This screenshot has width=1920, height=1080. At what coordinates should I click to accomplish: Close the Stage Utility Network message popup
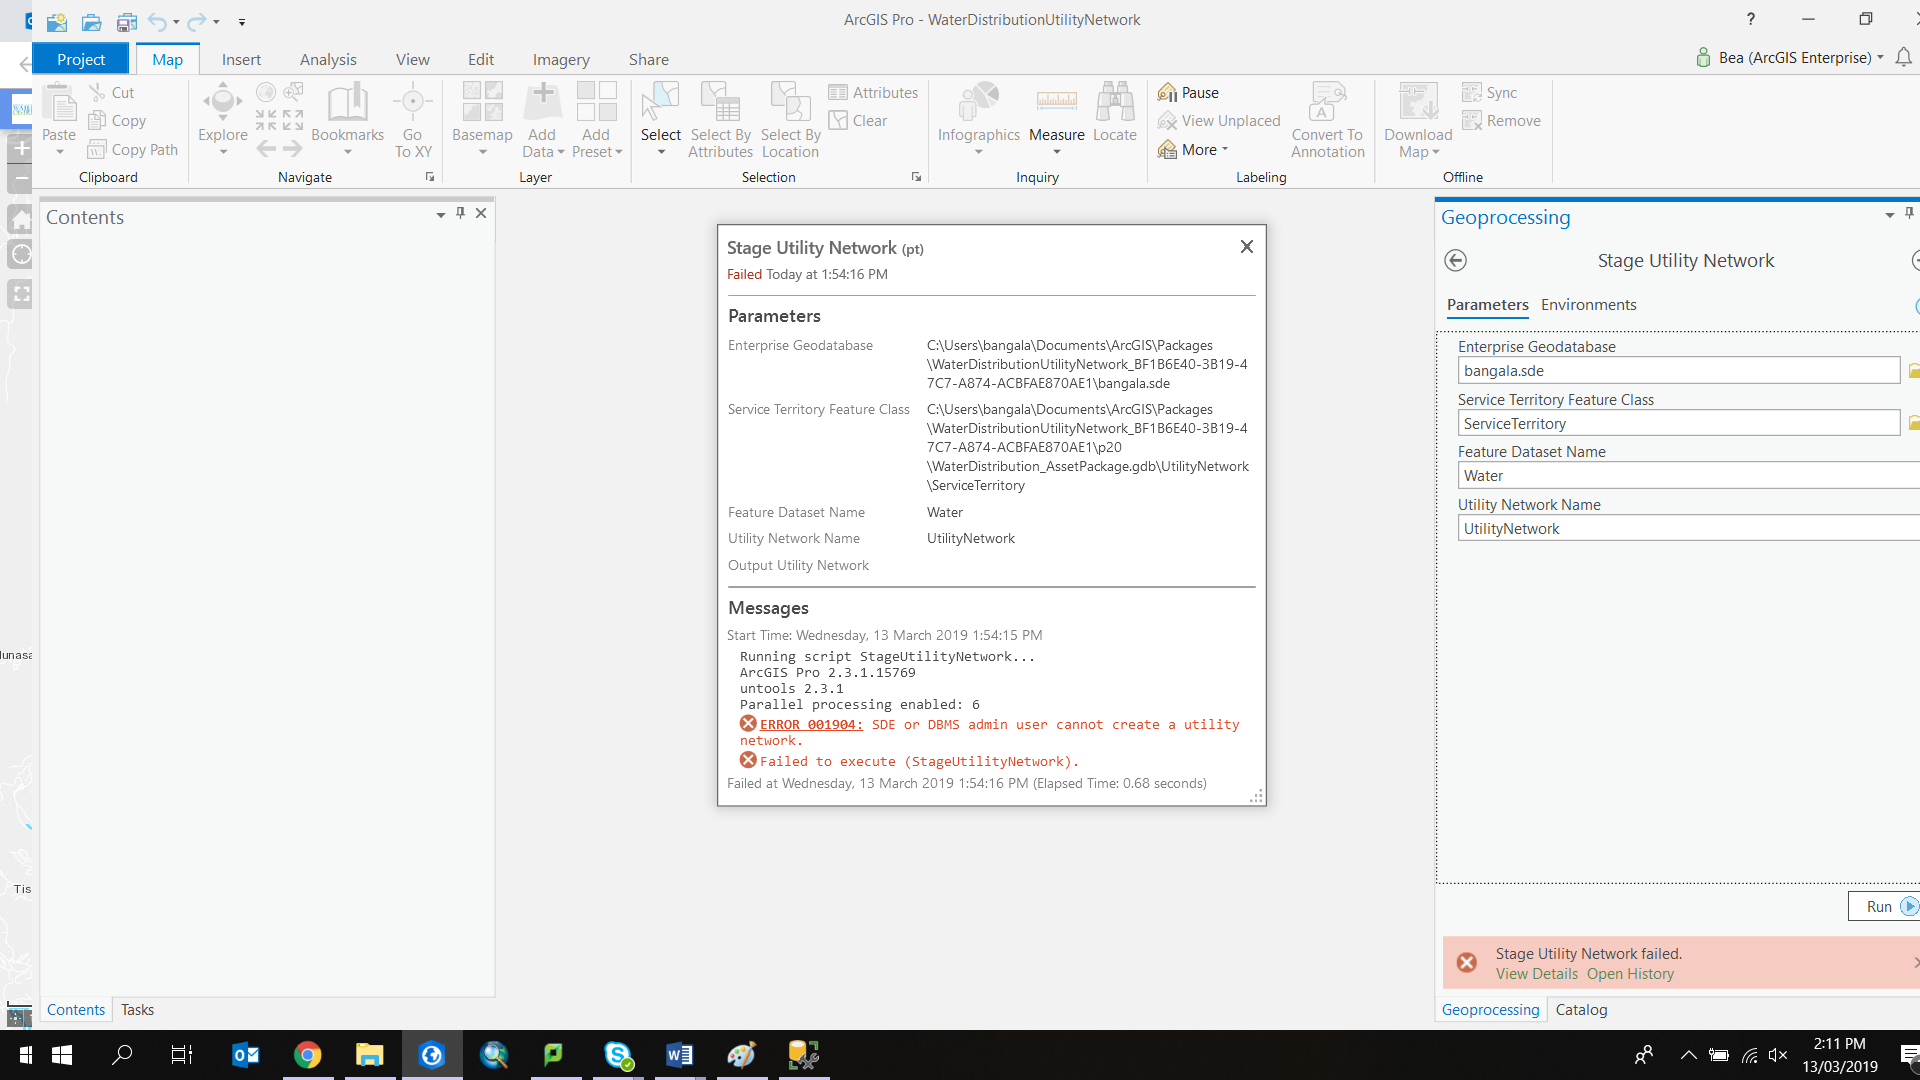pos(1246,247)
